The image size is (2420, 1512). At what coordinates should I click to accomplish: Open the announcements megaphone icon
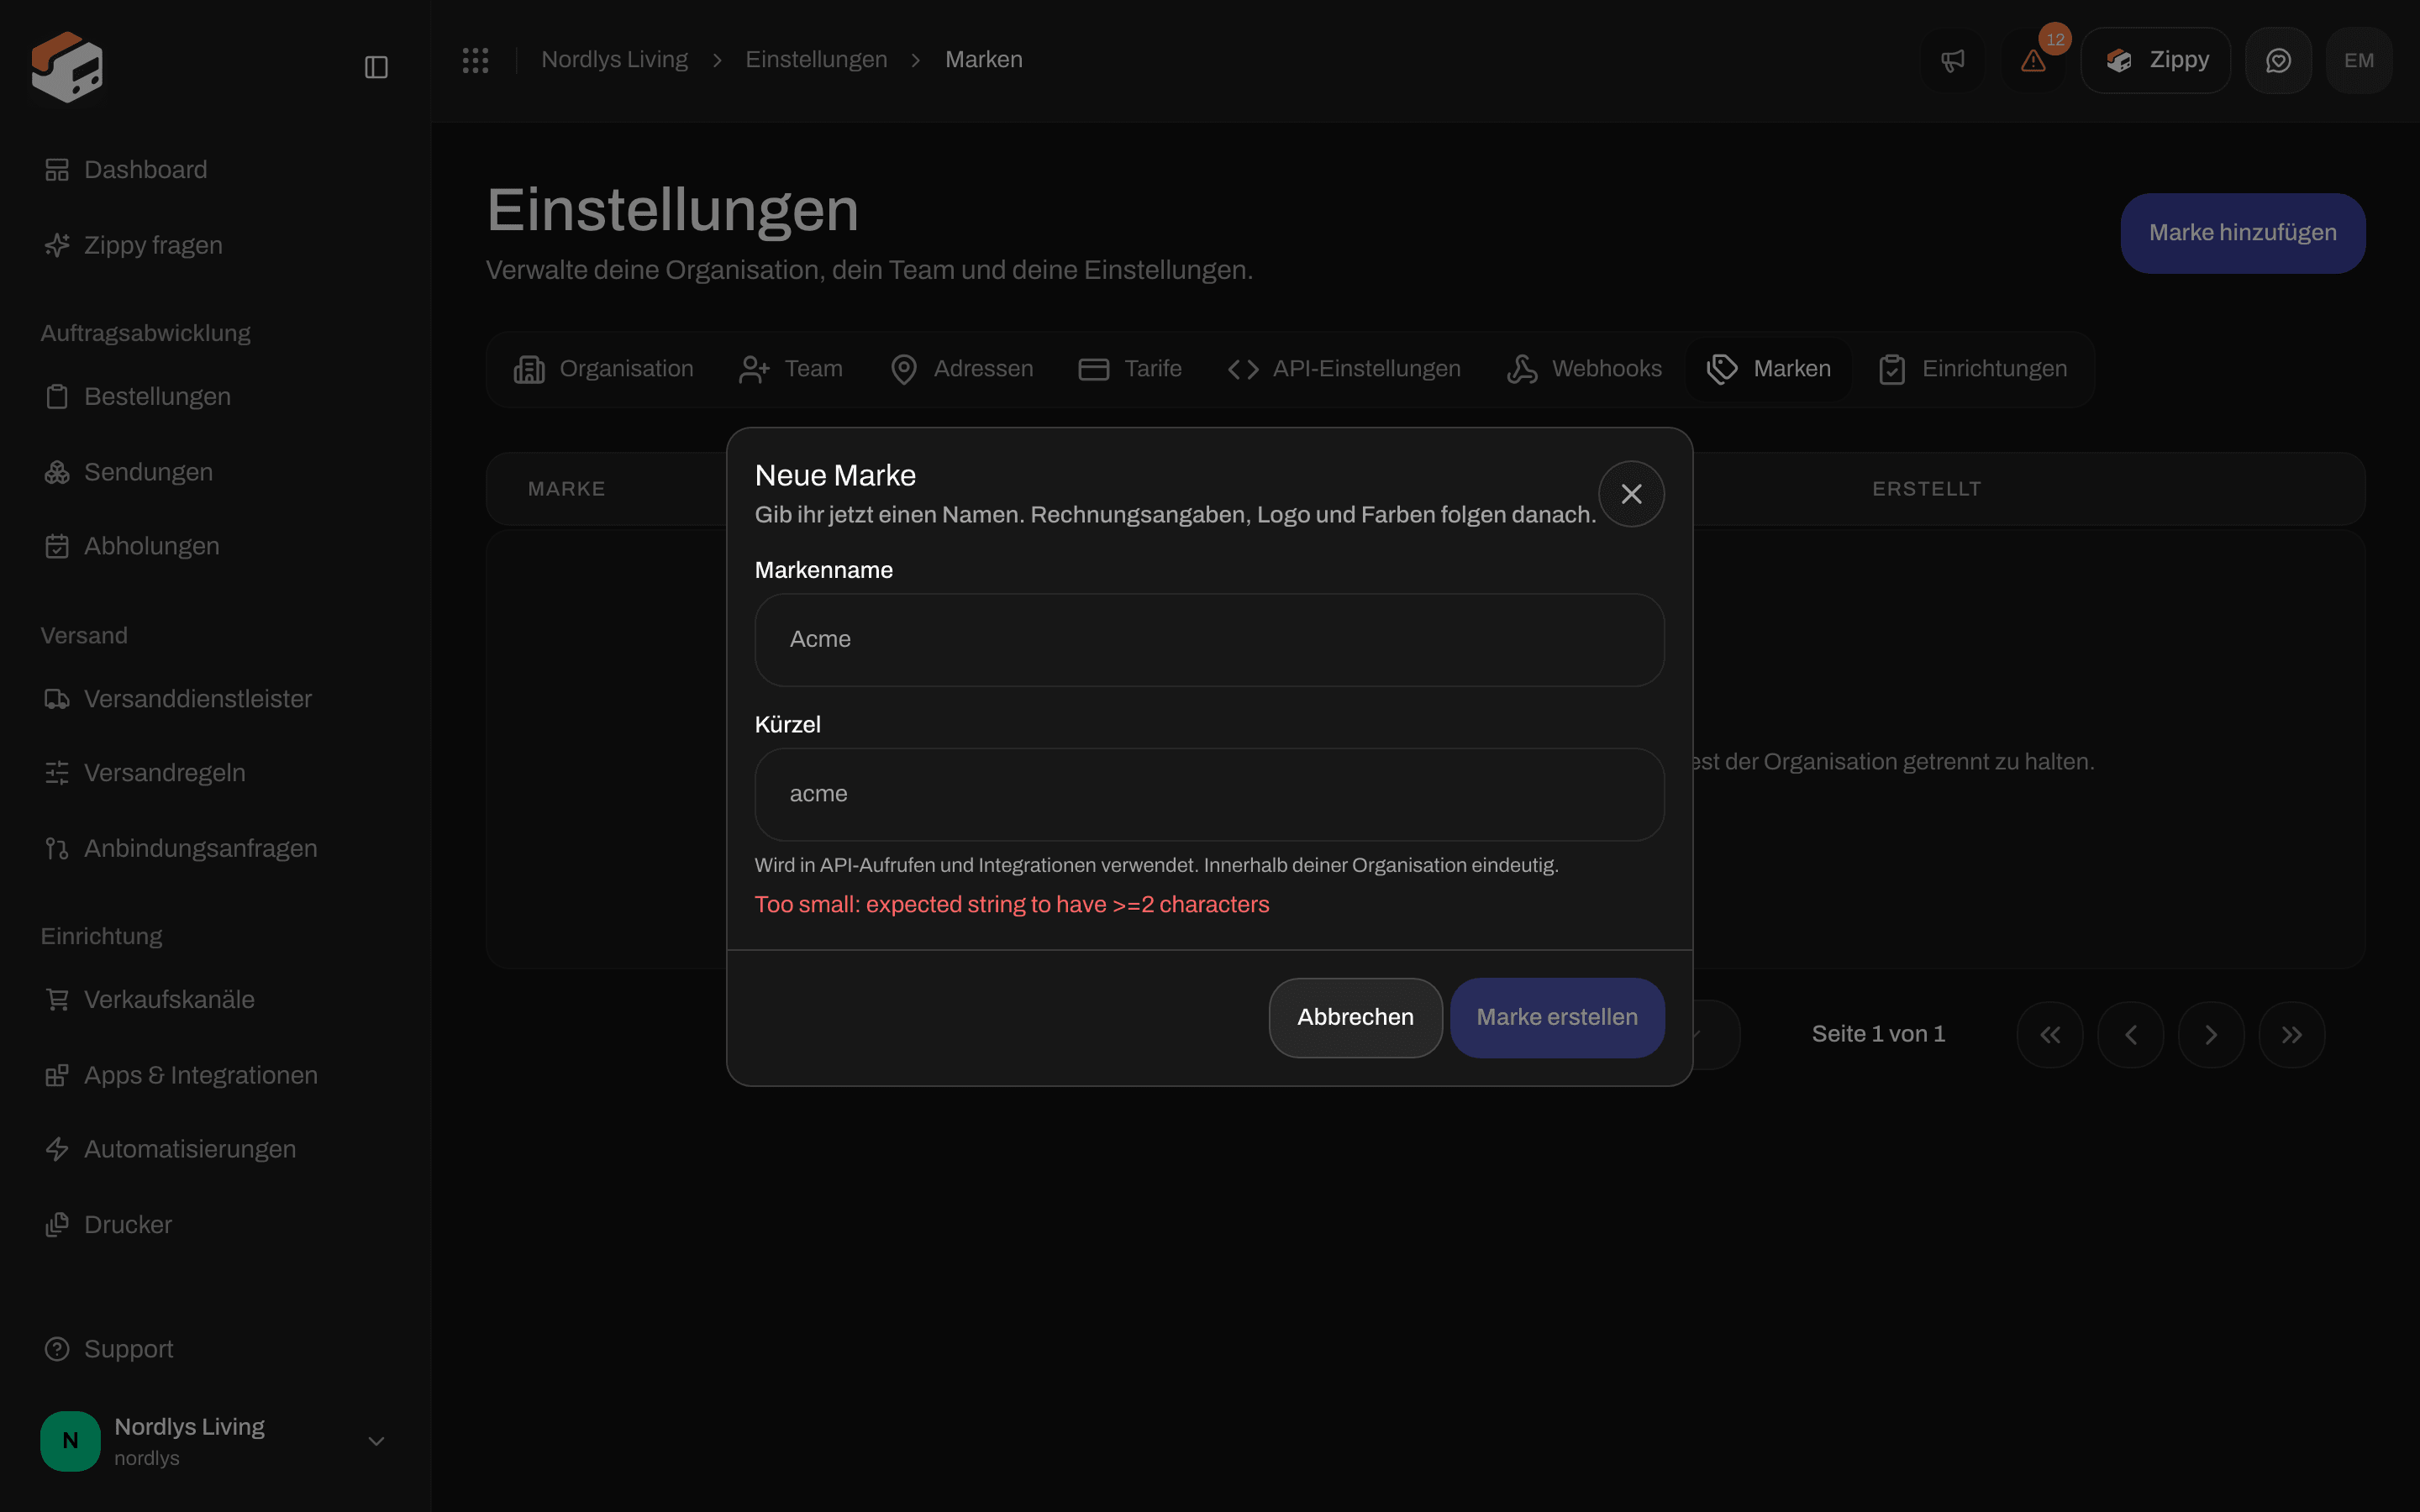point(1953,61)
